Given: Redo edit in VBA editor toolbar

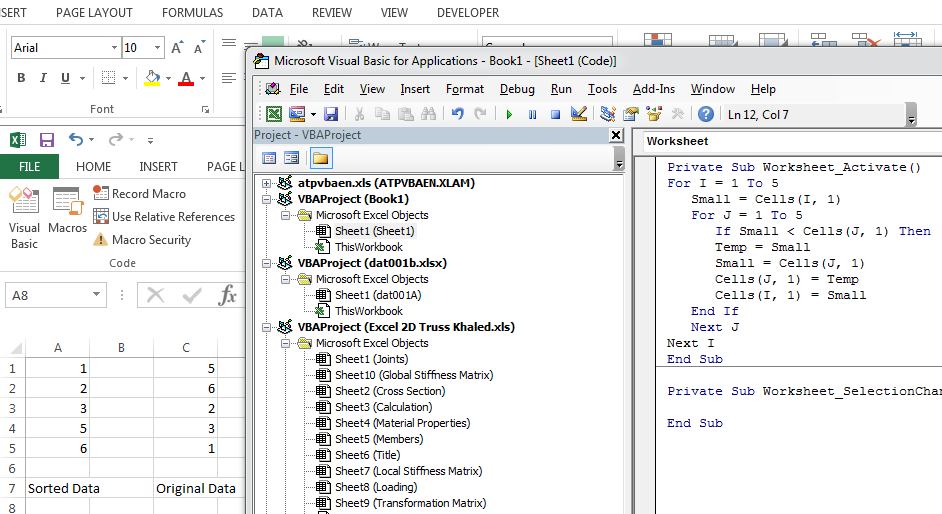Looking at the screenshot, I should [481, 113].
